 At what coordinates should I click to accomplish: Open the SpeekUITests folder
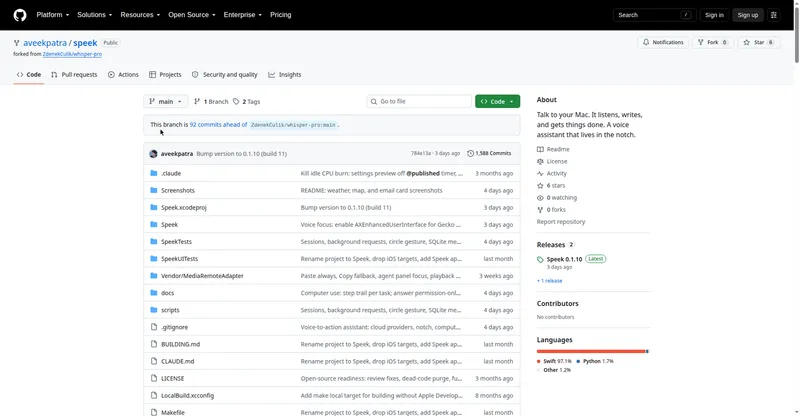tap(180, 259)
